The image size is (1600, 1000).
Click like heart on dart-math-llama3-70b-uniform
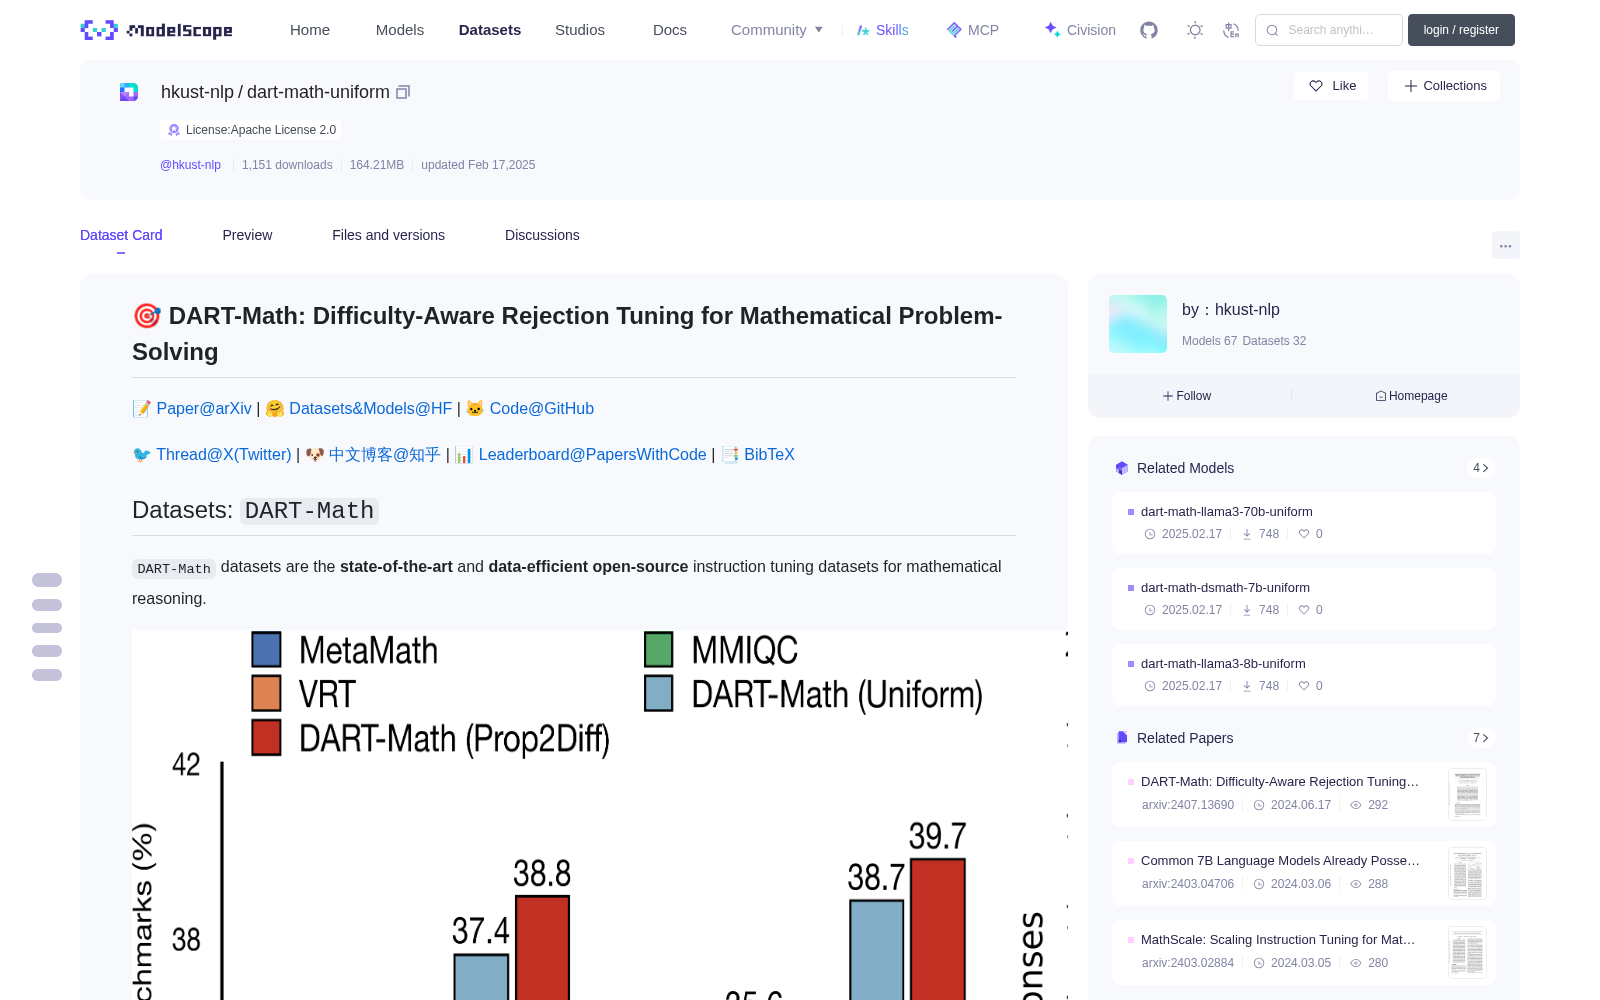[x=1304, y=534]
